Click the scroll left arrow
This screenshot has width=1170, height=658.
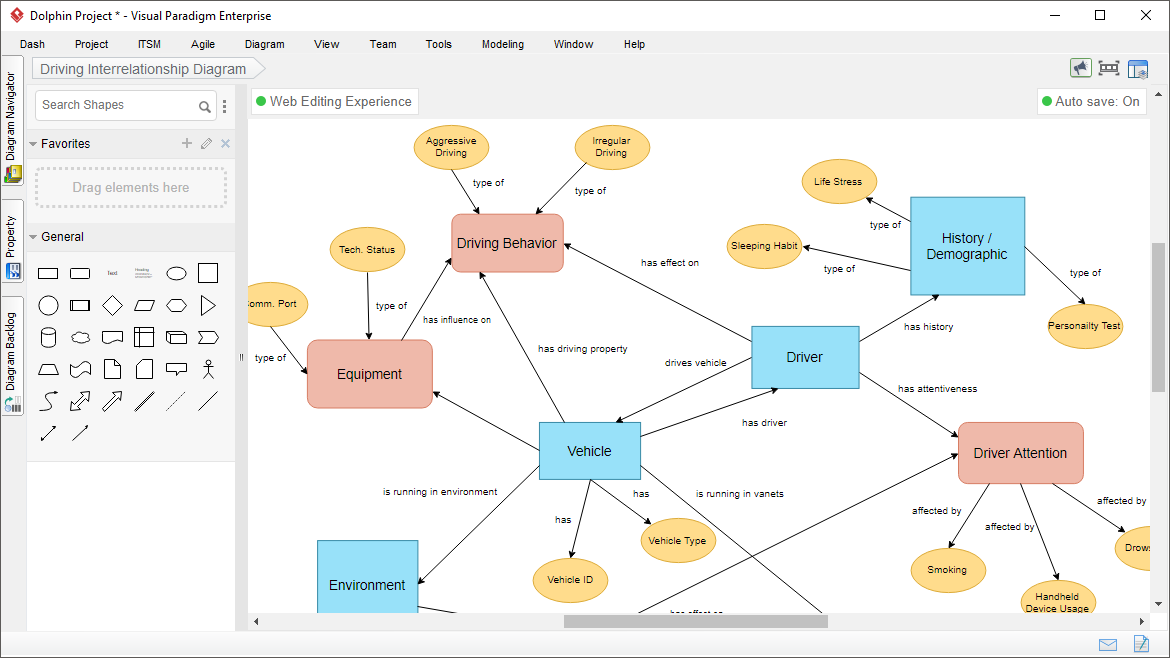click(256, 621)
